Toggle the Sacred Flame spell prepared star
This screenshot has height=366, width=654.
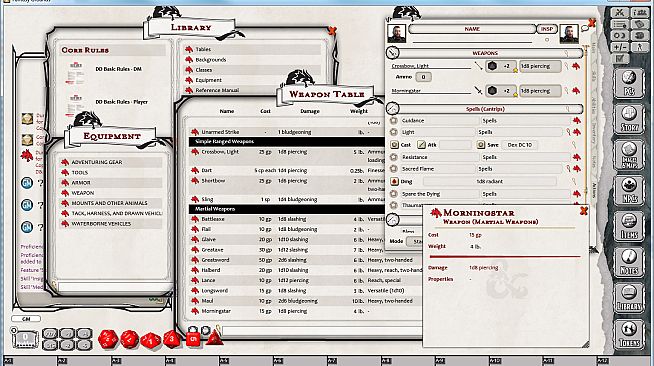click(393, 168)
